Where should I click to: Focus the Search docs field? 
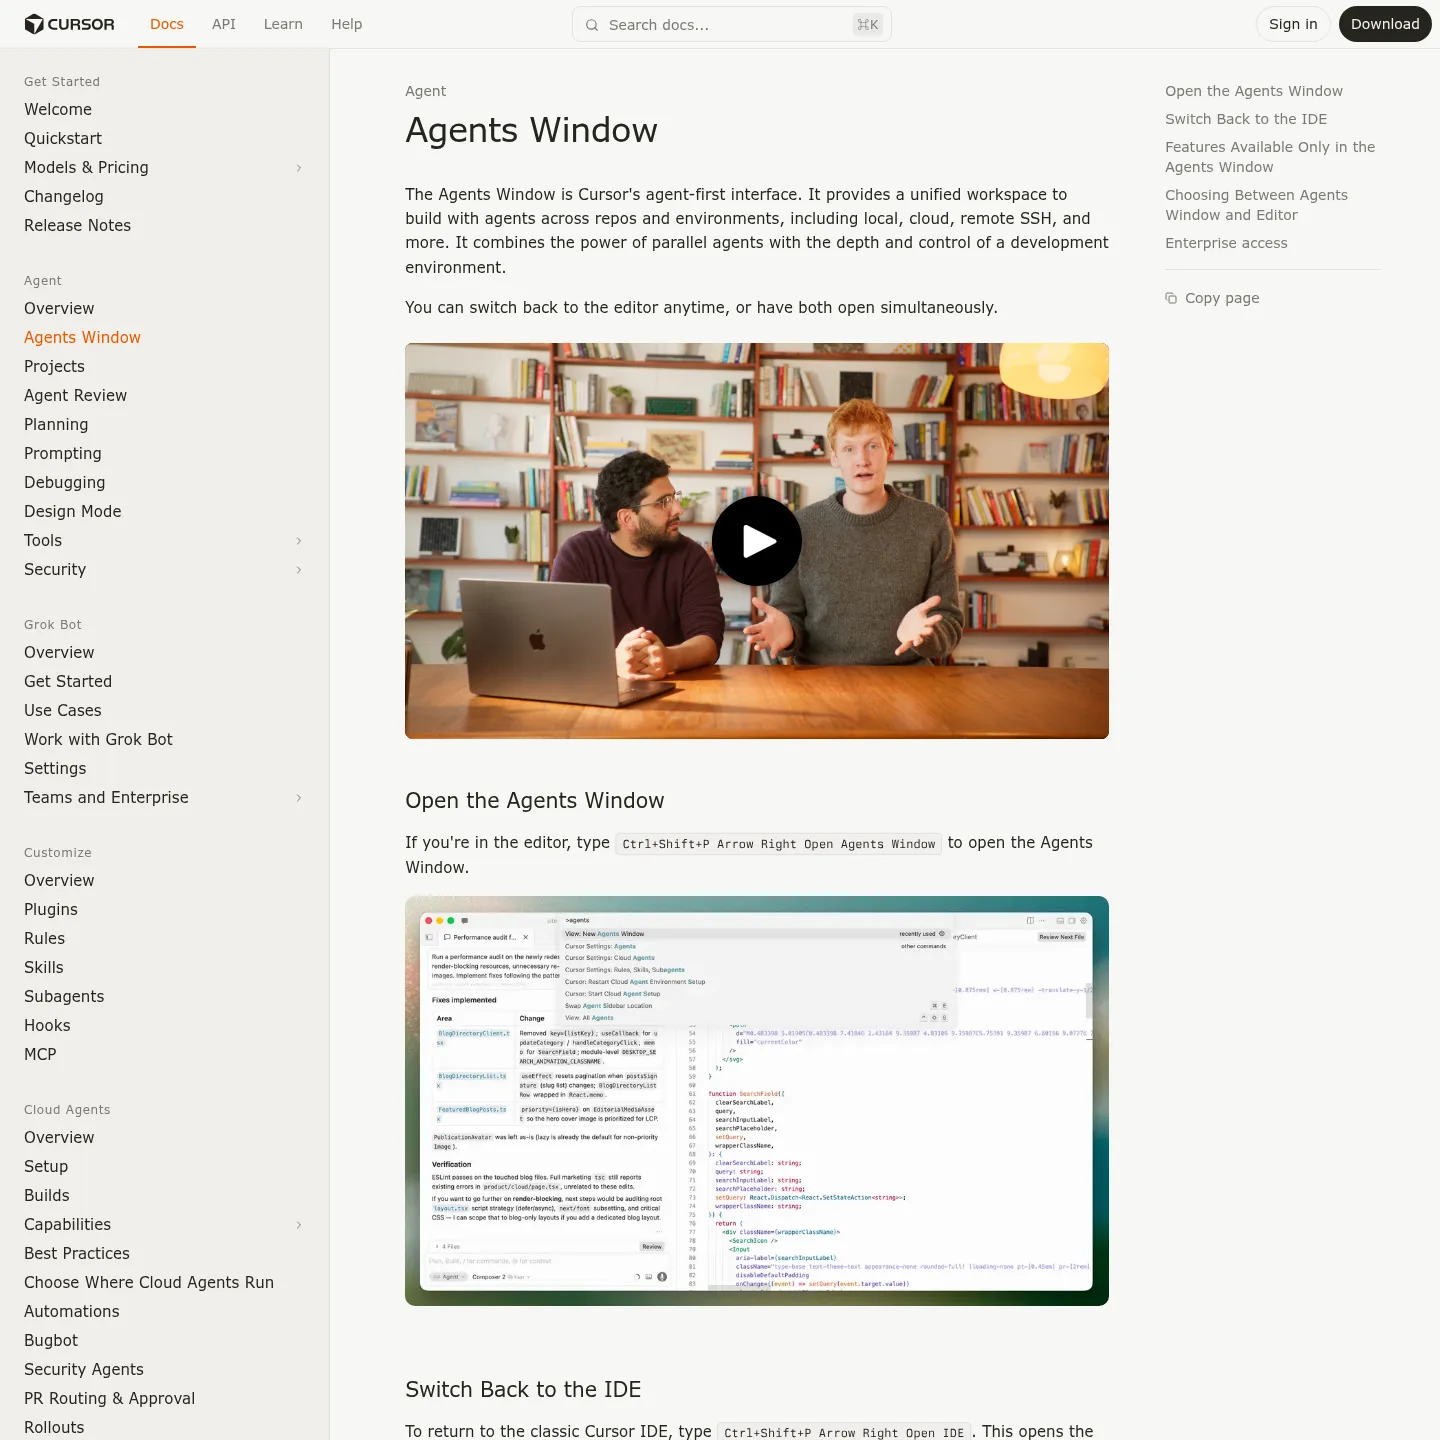[x=732, y=24]
